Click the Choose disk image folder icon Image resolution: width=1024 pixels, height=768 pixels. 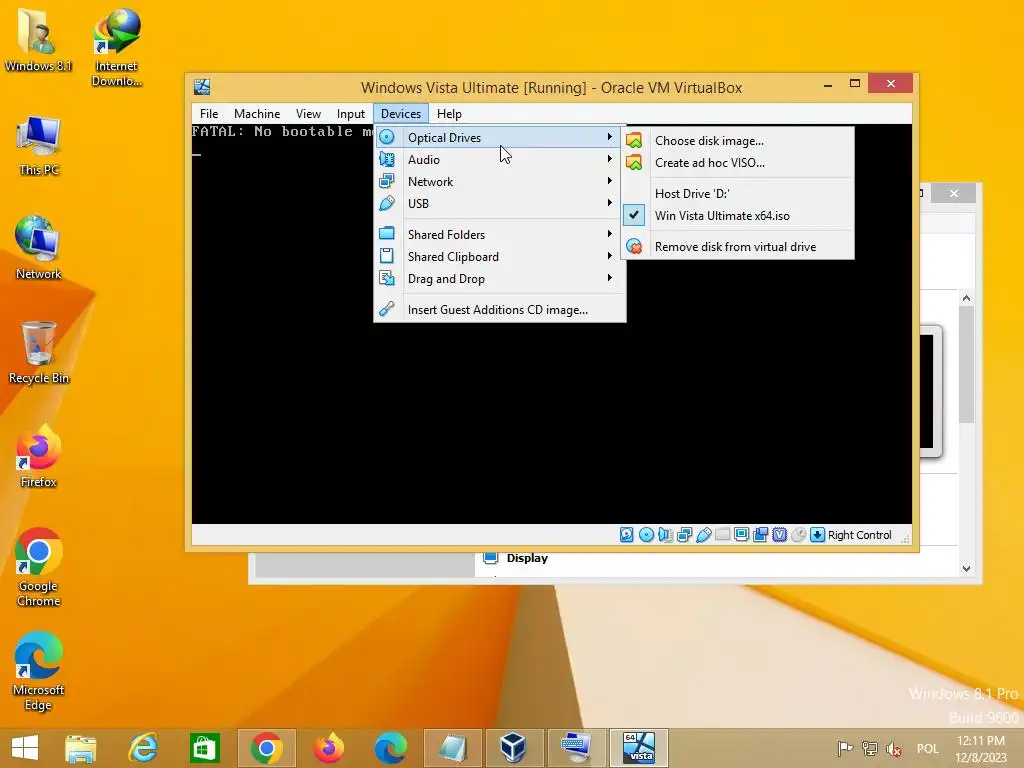pyautogui.click(x=633, y=140)
